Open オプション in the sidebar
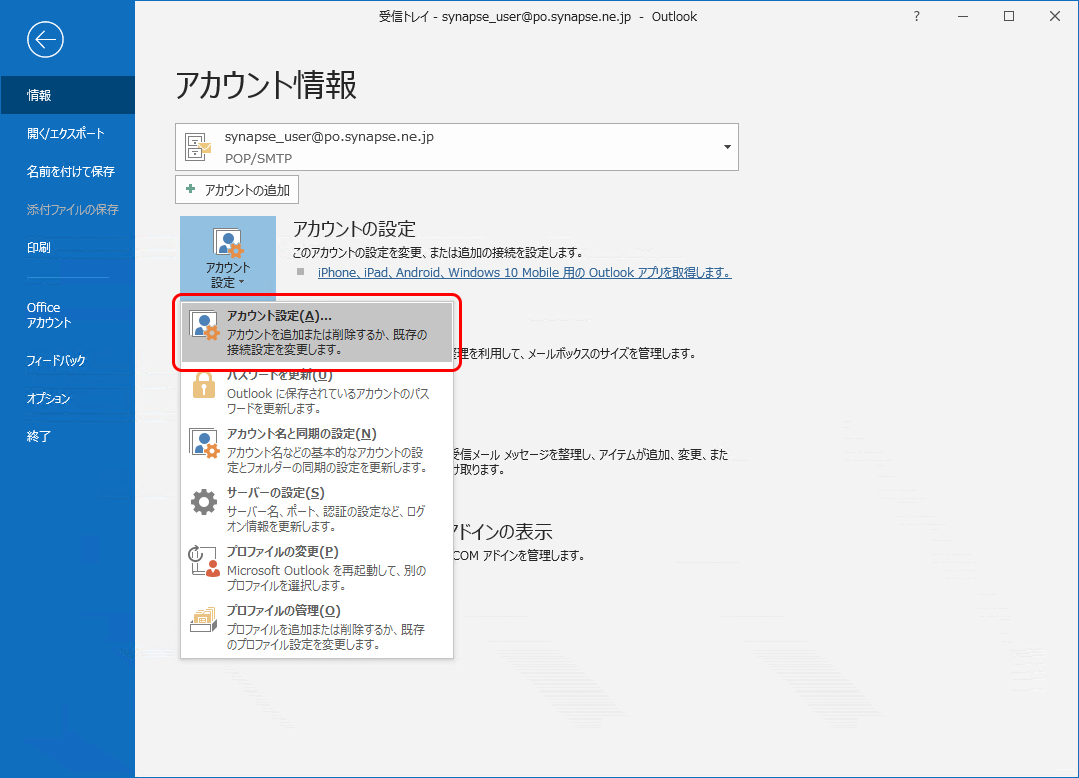This screenshot has width=1079, height=778. pos(67,398)
